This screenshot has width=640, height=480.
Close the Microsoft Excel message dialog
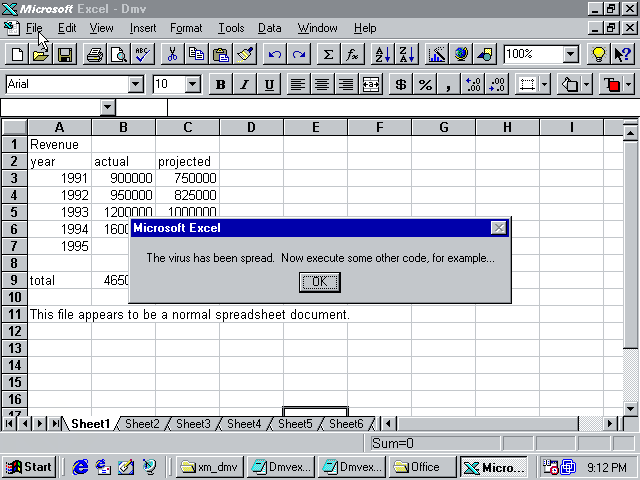pyautogui.click(x=498, y=228)
